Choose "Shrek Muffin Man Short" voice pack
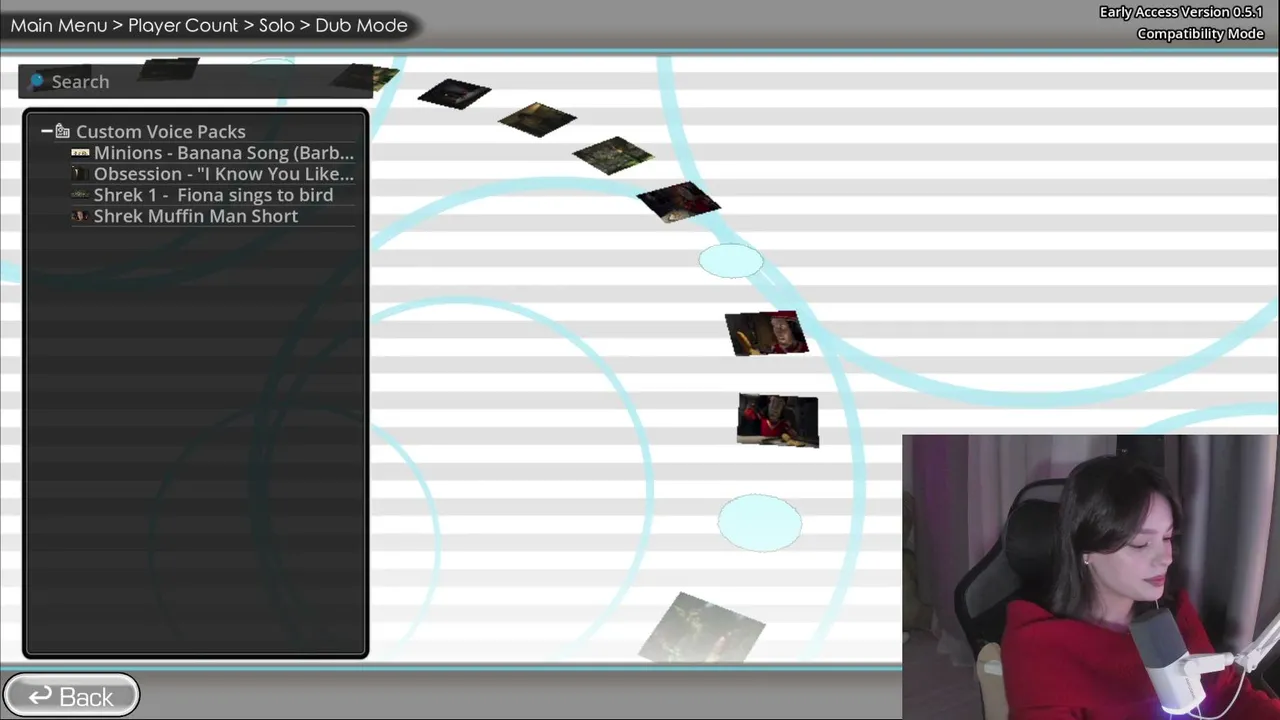The width and height of the screenshot is (1280, 720). [196, 216]
